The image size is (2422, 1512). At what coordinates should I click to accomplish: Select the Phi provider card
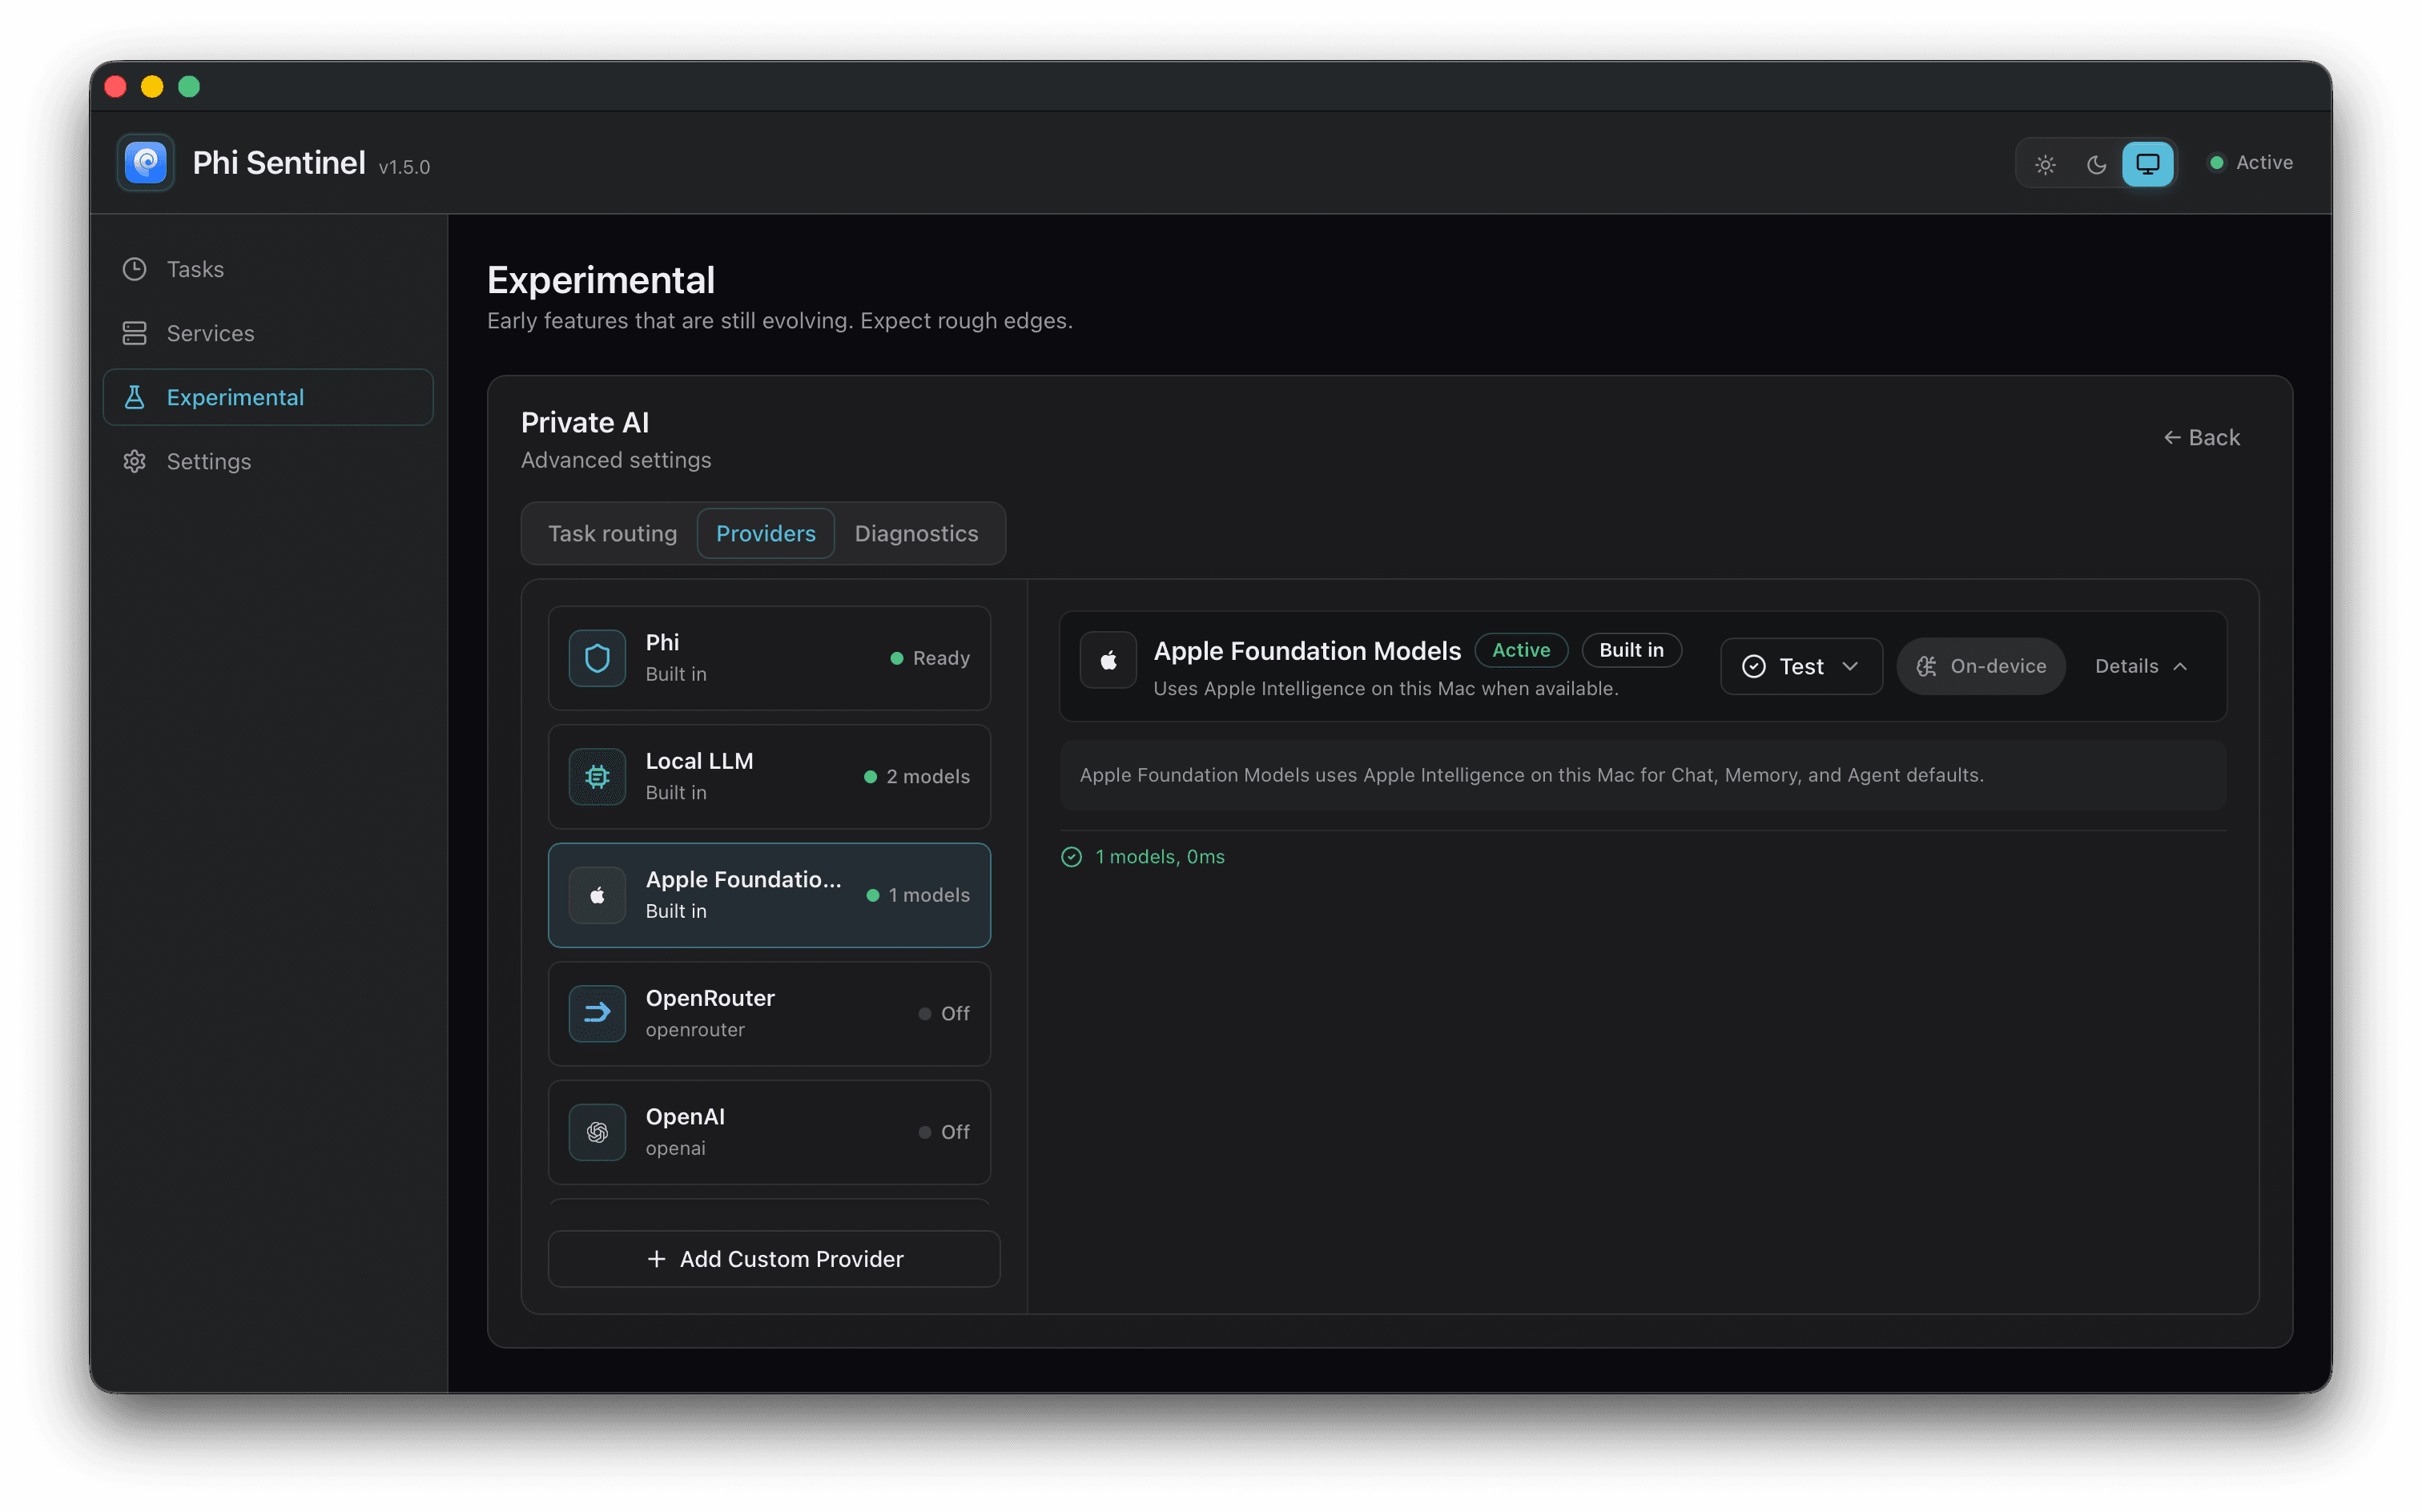coord(769,658)
